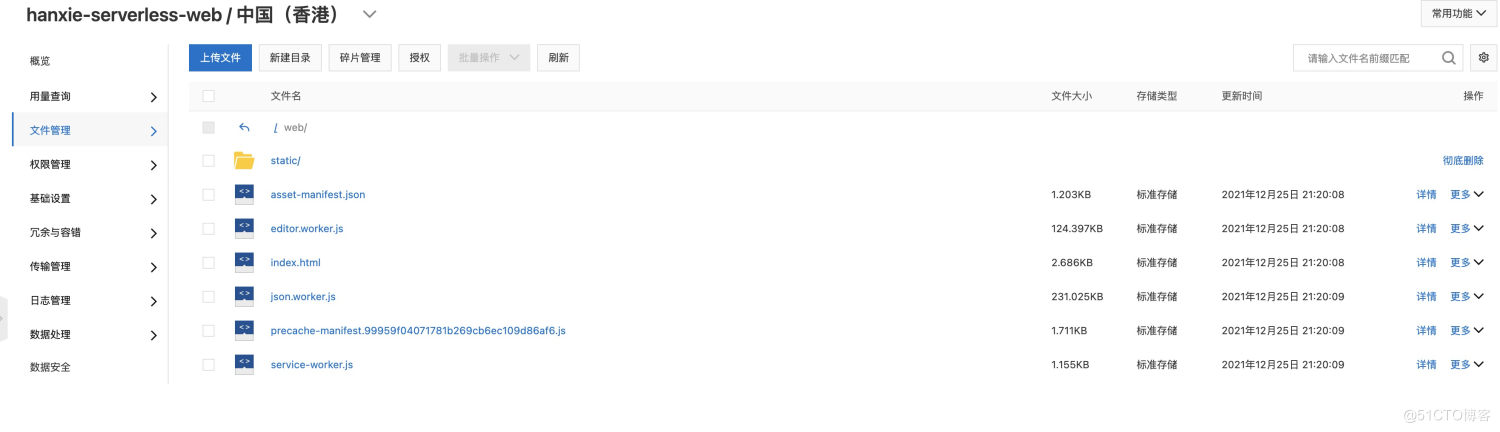Click the search magnifier icon
Viewport: 1500px width, 432px height.
[1448, 58]
